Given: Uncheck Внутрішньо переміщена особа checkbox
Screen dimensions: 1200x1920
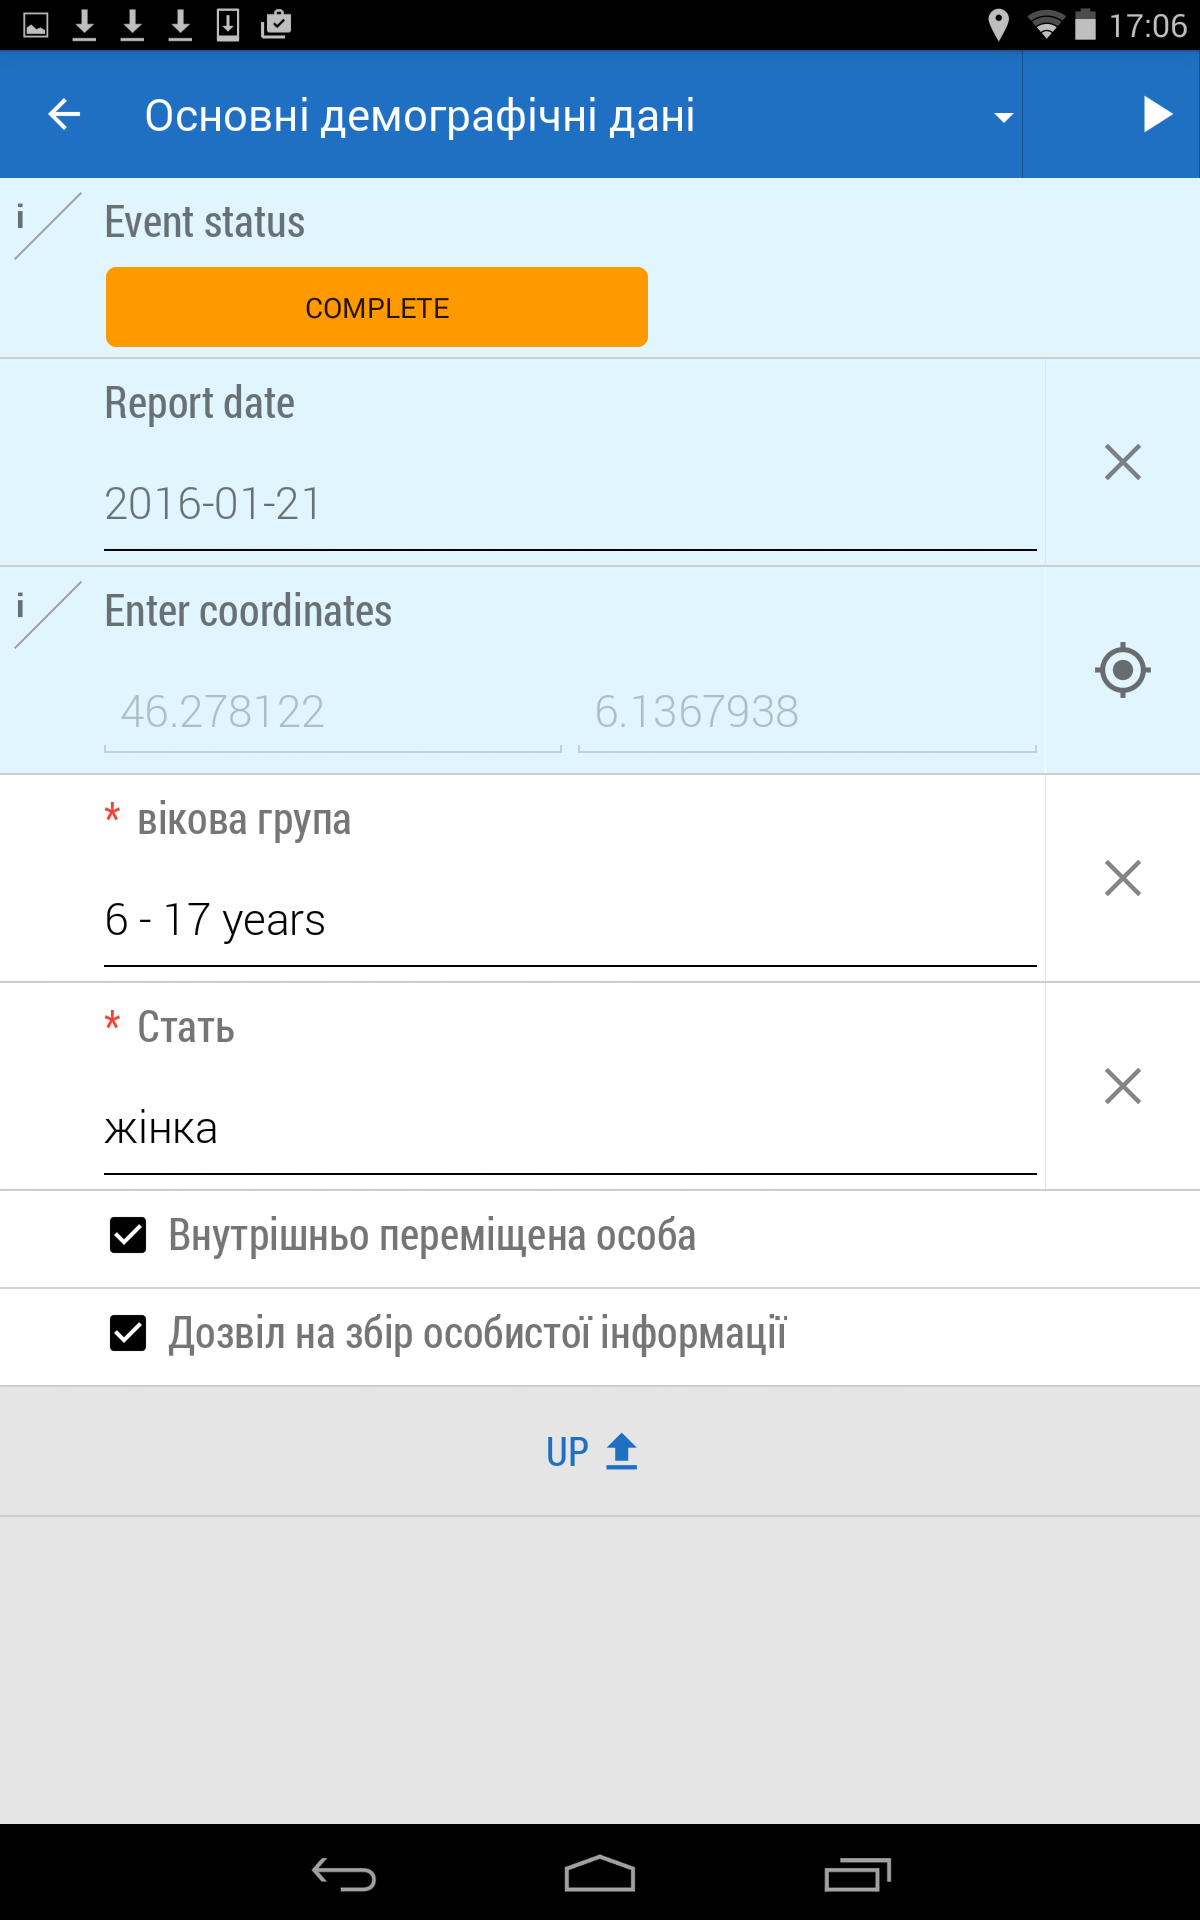Looking at the screenshot, I should point(128,1236).
